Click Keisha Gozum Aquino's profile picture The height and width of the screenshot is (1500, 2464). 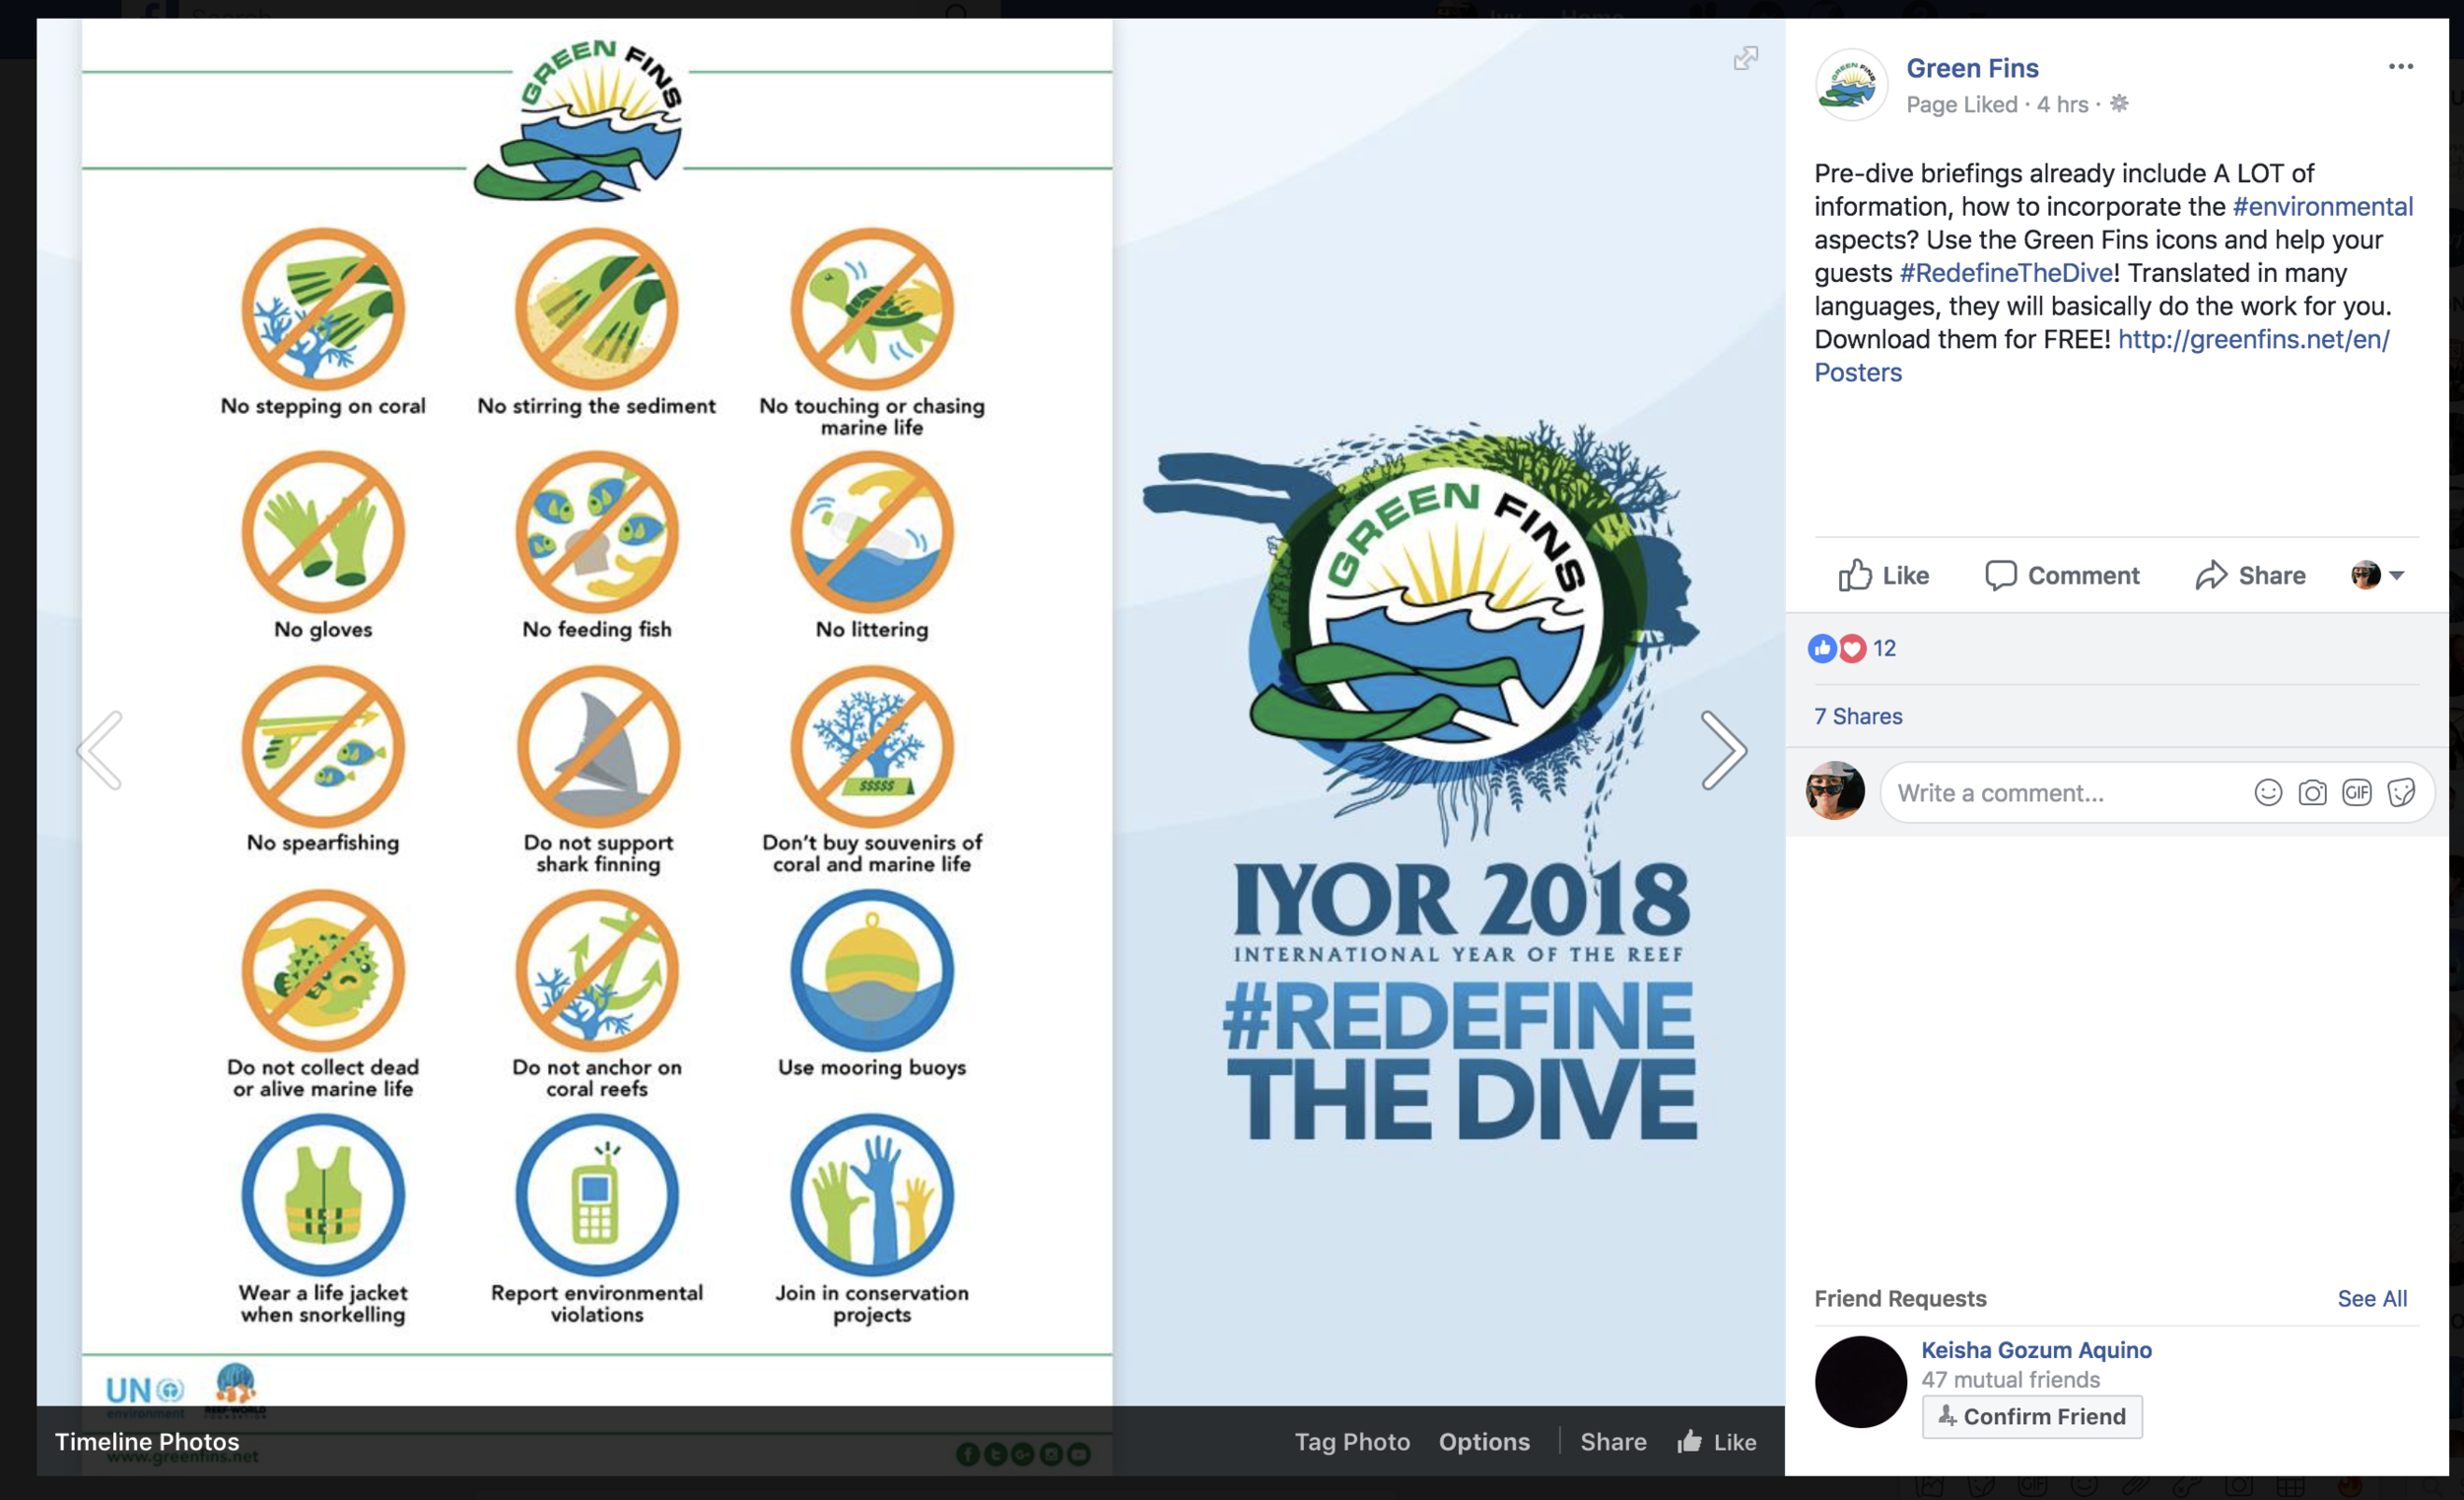click(x=1860, y=1382)
